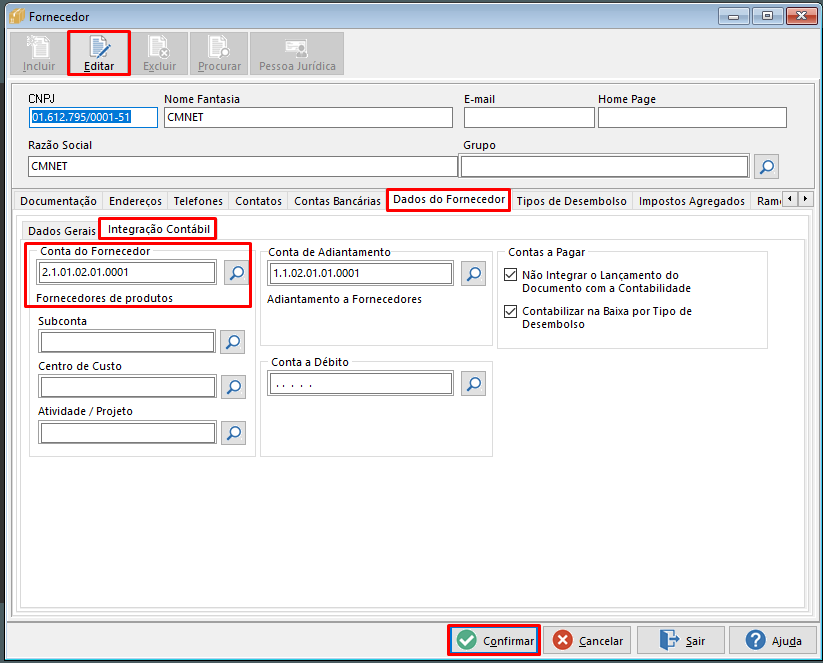823x663 pixels.
Task: Focus the Atividade / Projeto field
Action: (128, 433)
